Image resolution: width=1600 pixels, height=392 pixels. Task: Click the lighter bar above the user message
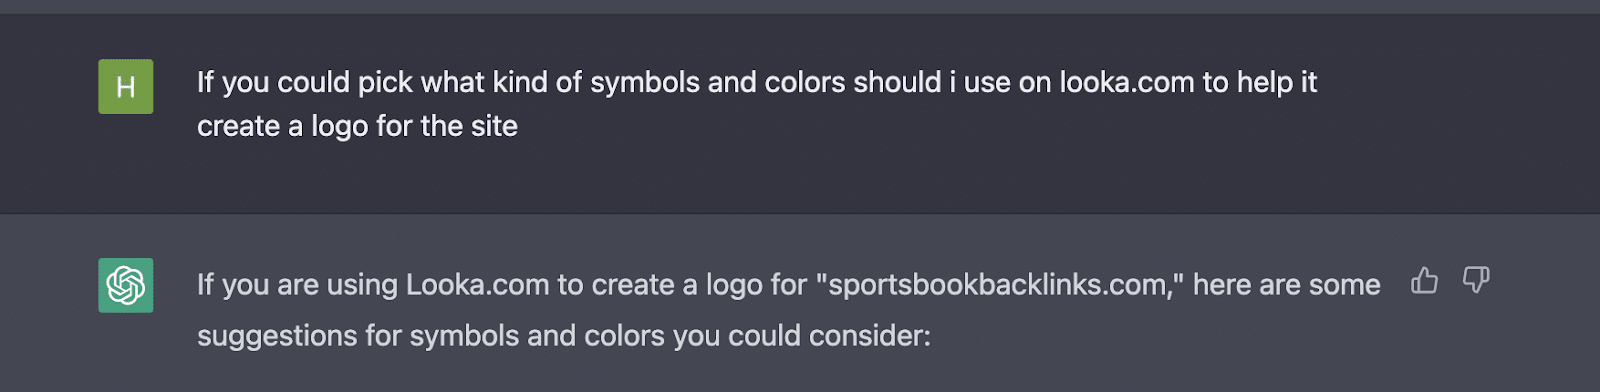(800, 7)
